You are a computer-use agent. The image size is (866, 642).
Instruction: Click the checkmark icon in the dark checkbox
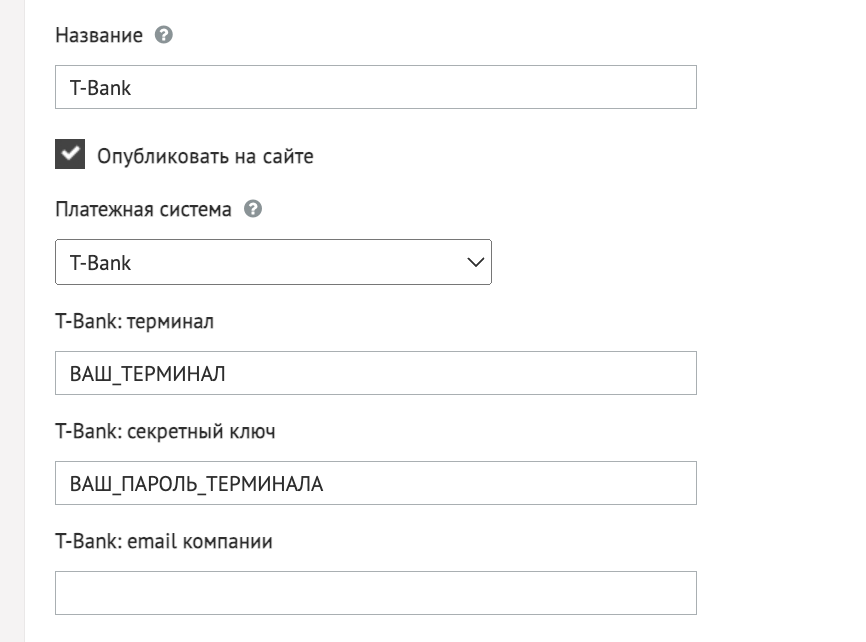(x=70, y=153)
